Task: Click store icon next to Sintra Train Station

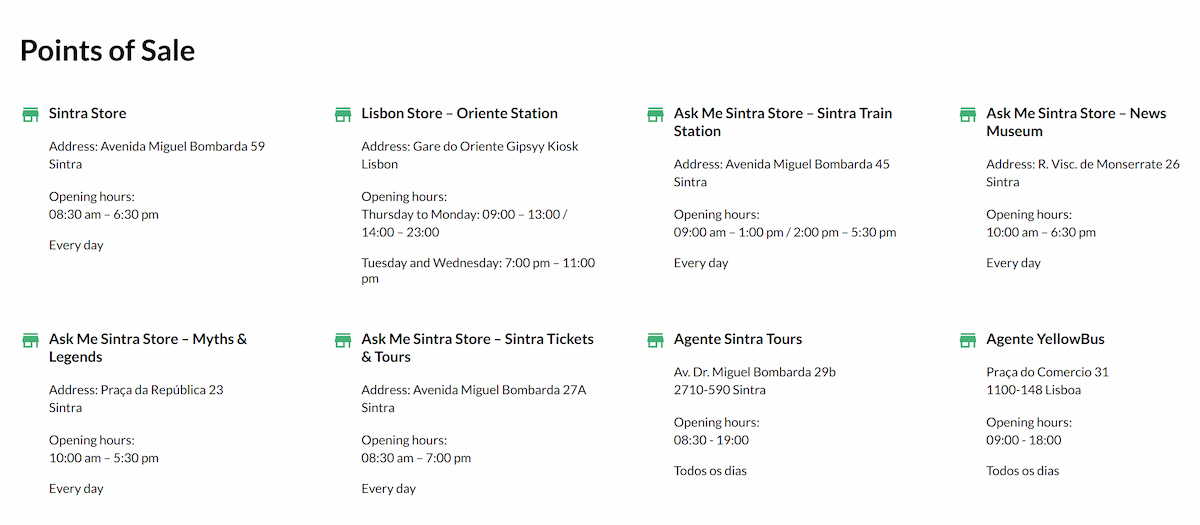Action: [656, 115]
